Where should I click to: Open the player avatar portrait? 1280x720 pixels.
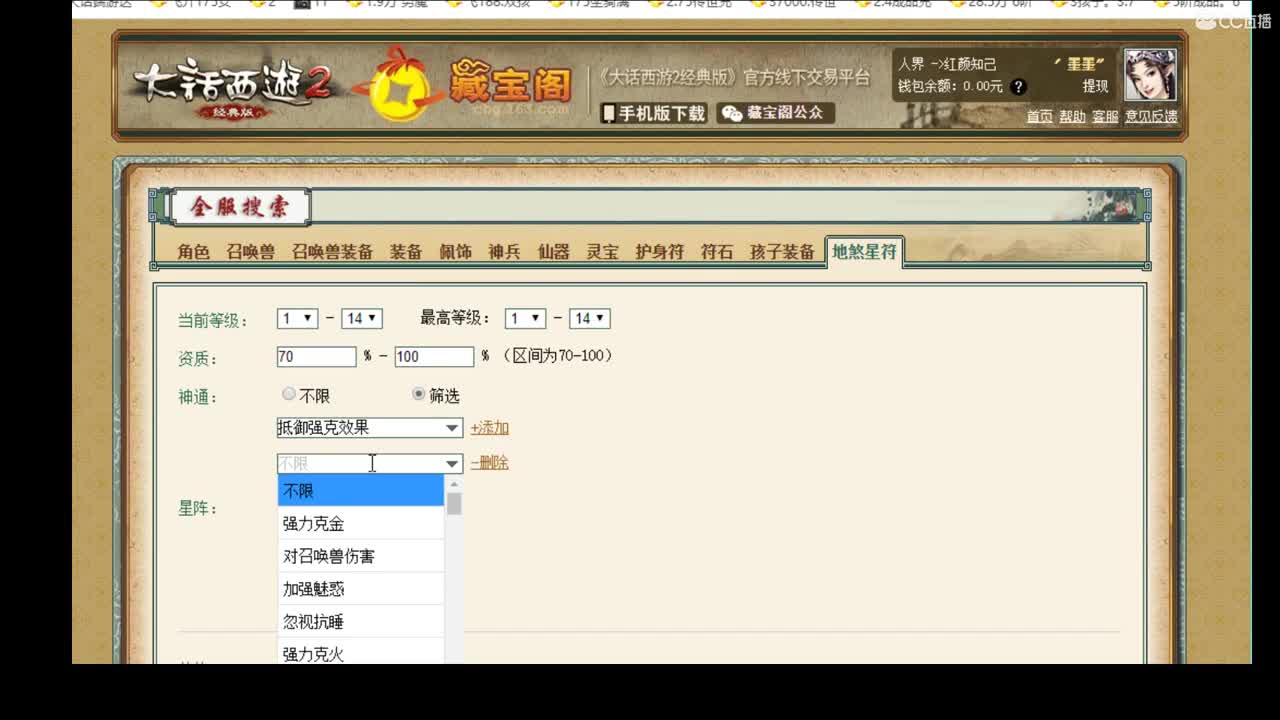point(1150,75)
